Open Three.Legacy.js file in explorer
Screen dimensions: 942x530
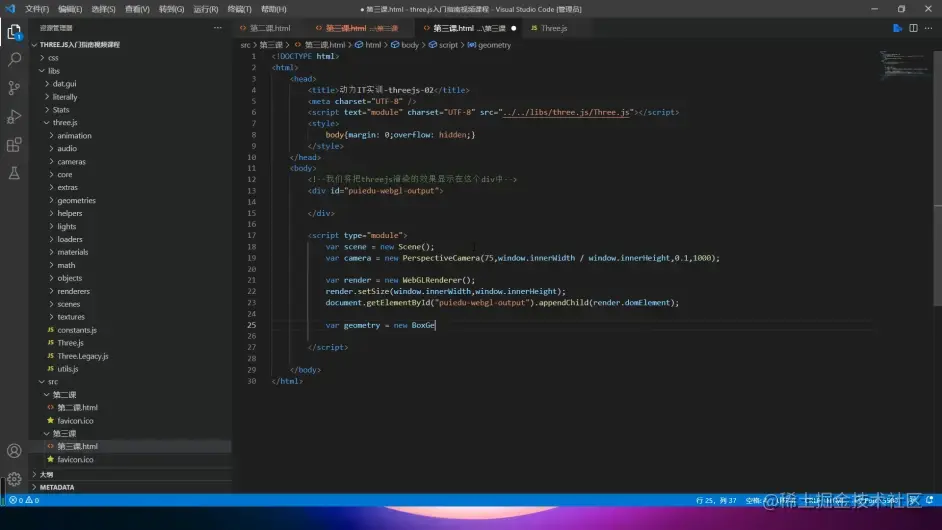(83, 356)
